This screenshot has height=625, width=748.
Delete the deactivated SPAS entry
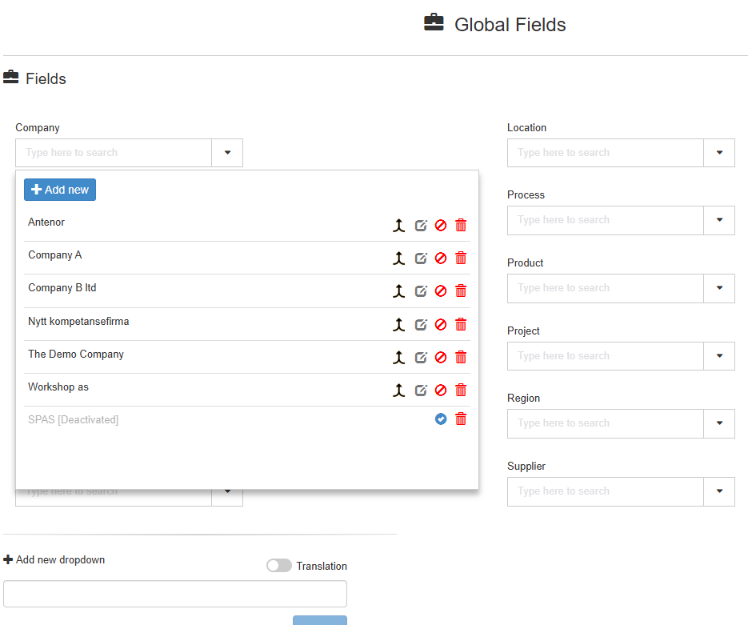[x=461, y=419]
